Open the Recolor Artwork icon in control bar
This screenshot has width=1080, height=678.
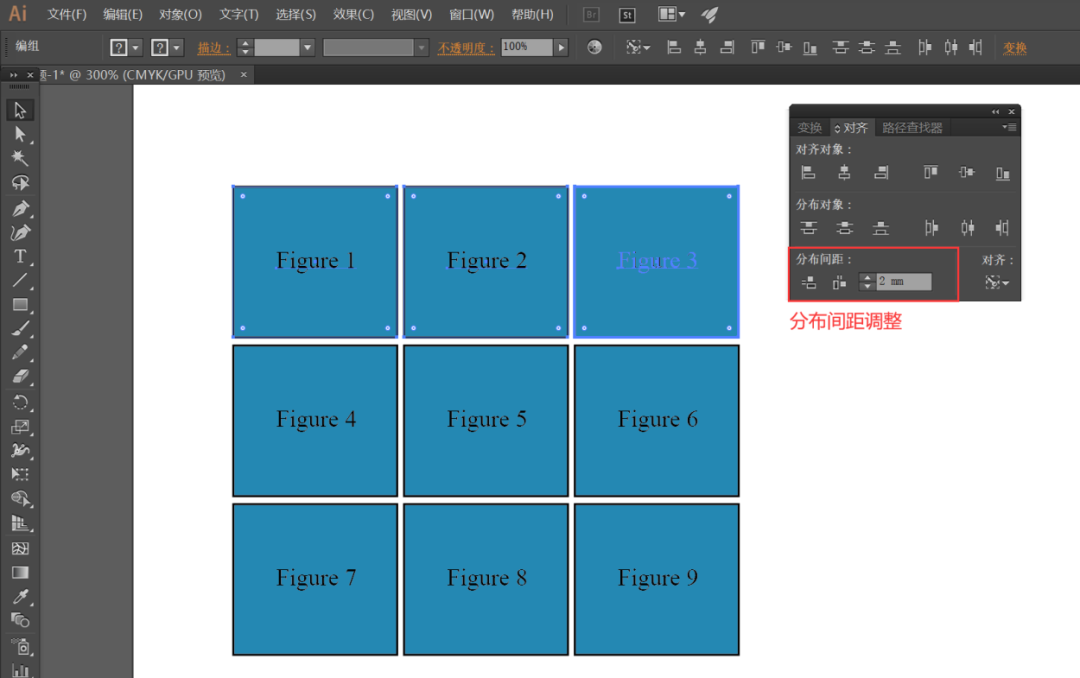[x=594, y=47]
